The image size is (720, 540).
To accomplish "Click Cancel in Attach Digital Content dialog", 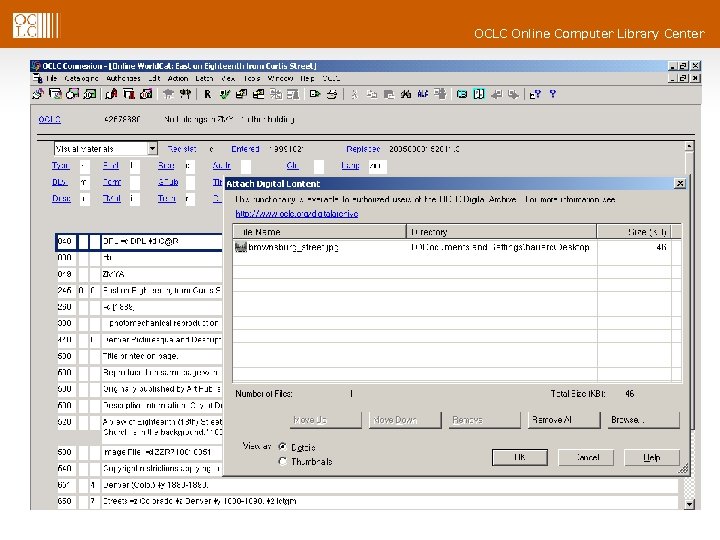I will tap(586, 457).
